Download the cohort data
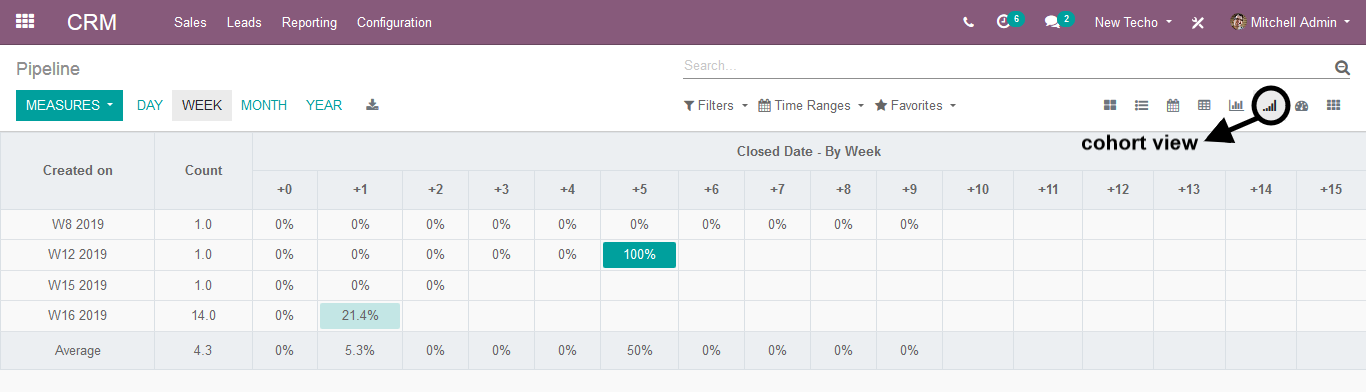Viewport: 1366px width, 392px height. [373, 105]
